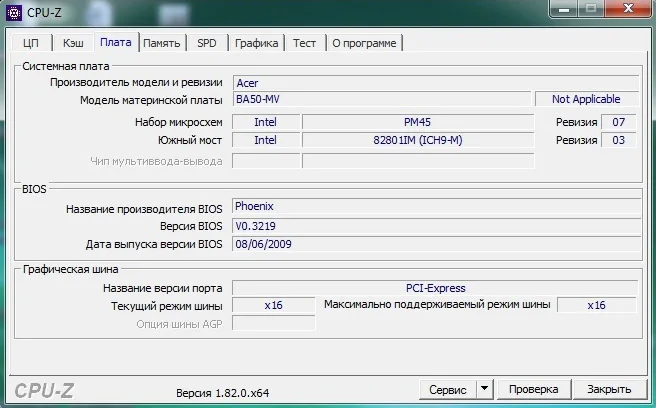
Task: Go to the SPD tab
Action: [x=207, y=43]
